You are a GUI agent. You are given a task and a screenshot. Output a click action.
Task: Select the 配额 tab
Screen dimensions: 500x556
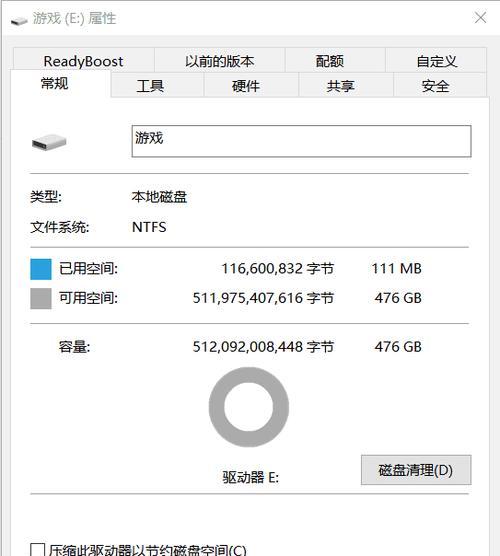tap(330, 61)
